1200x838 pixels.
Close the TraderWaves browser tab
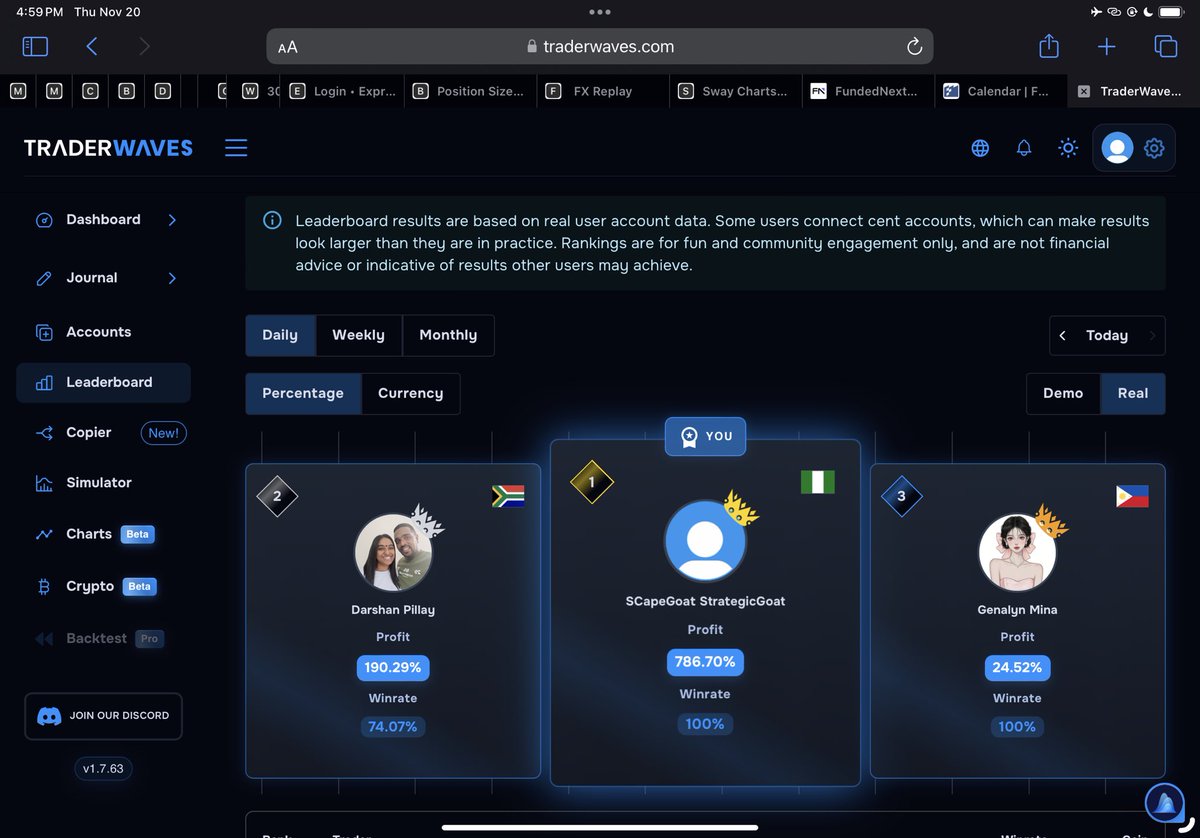(x=1084, y=91)
